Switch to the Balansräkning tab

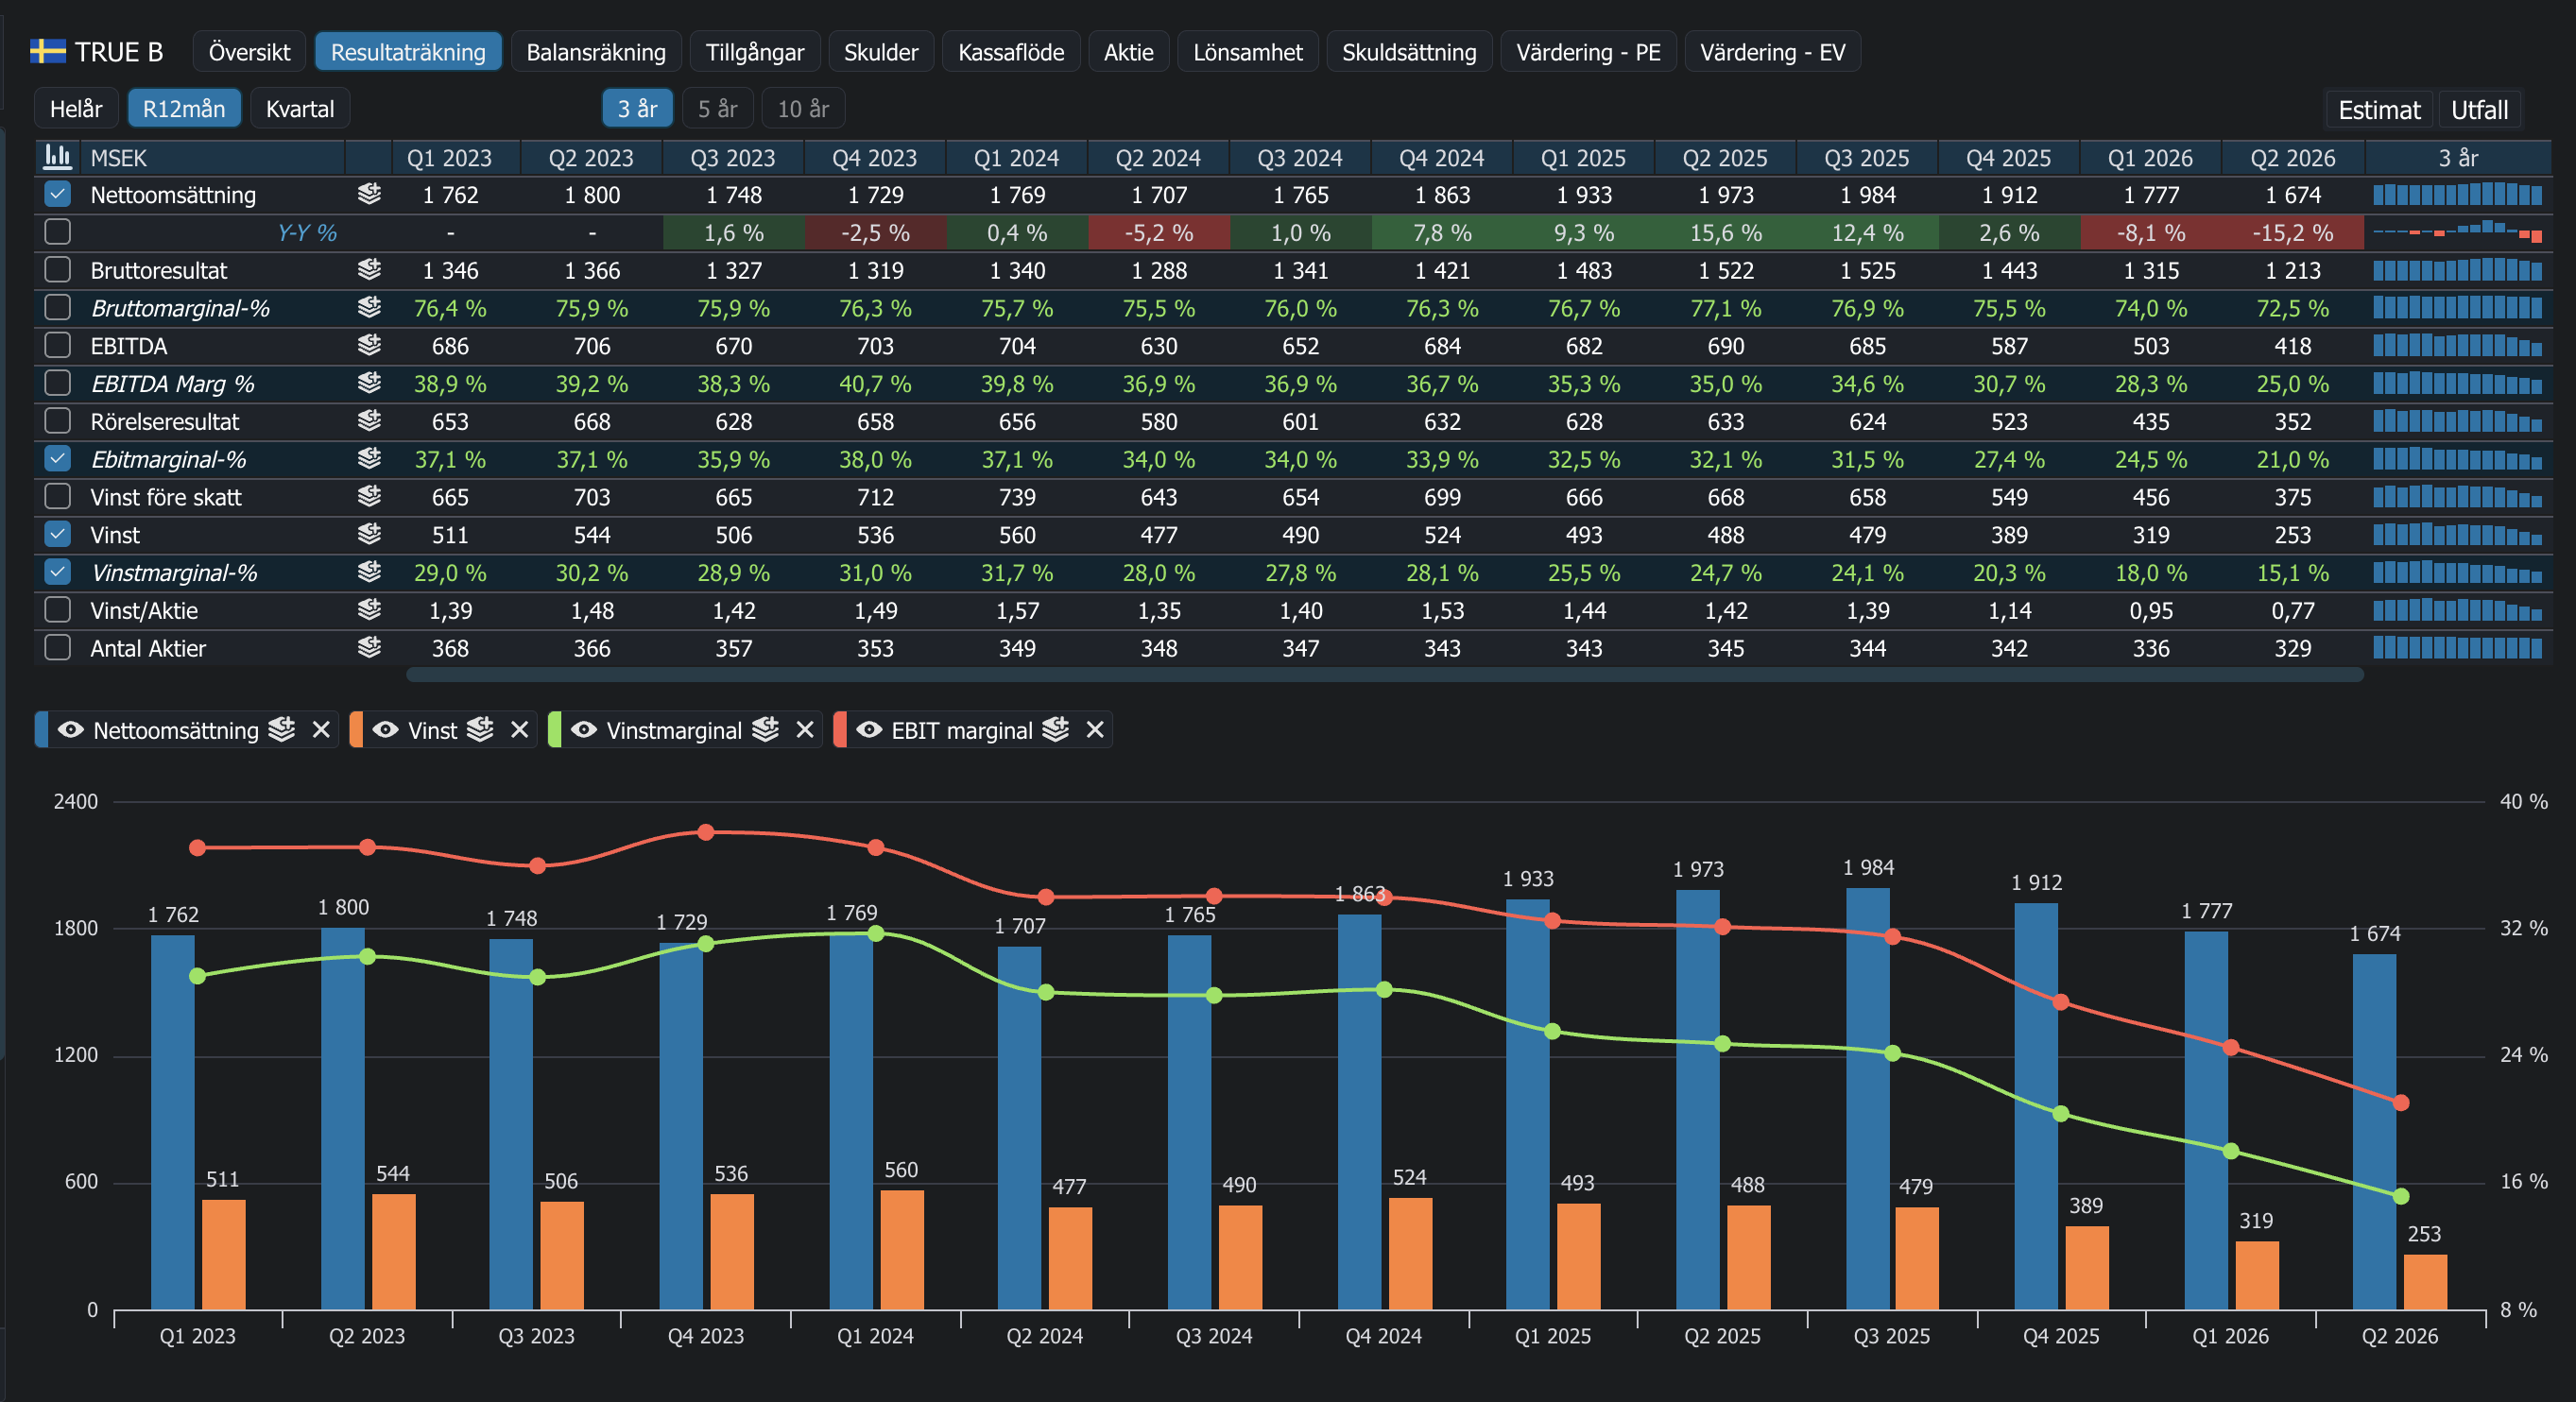(x=596, y=52)
